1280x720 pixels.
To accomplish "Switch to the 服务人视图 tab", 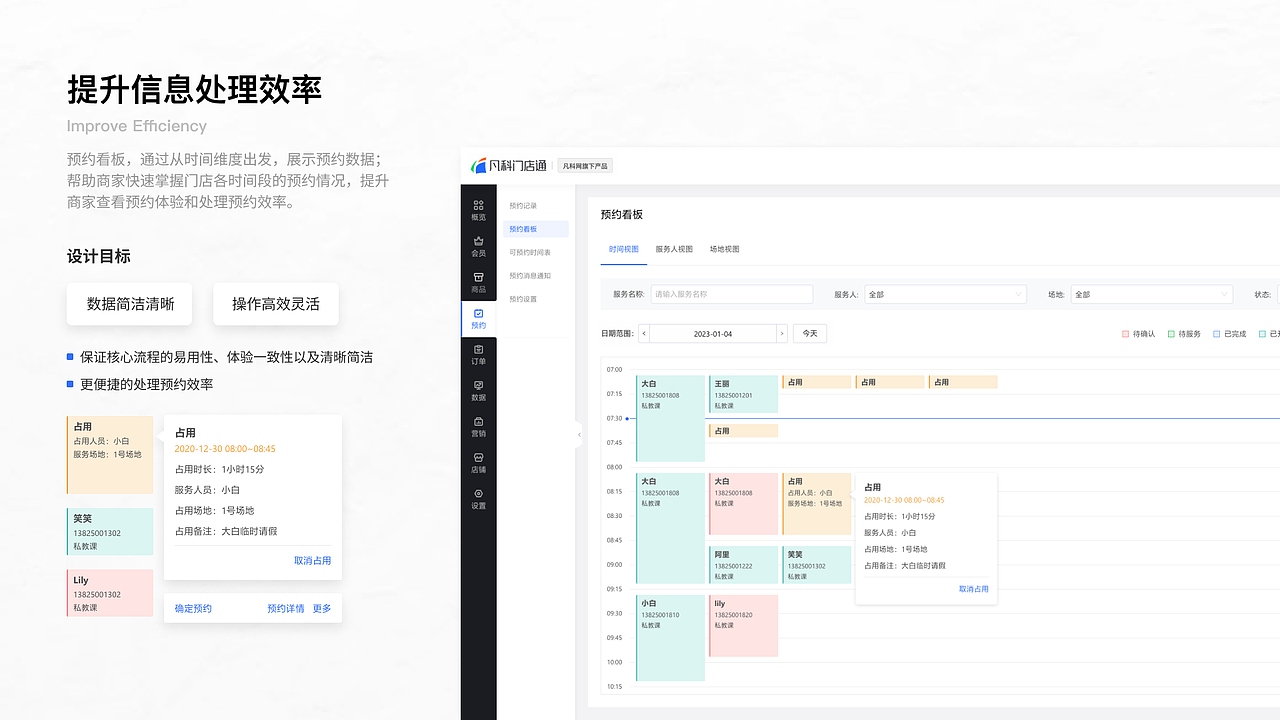I will click(673, 249).
